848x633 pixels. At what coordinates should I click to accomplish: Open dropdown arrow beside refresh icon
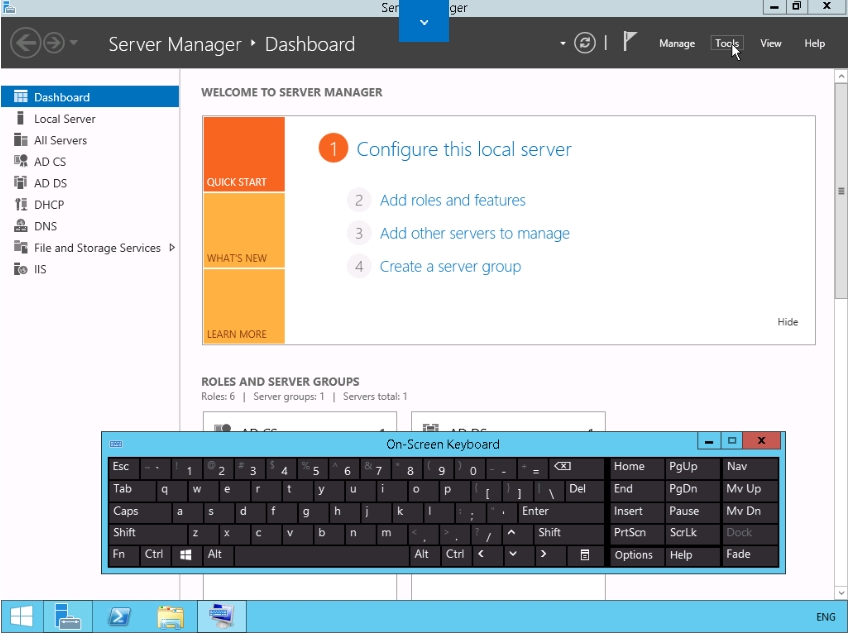coord(563,43)
